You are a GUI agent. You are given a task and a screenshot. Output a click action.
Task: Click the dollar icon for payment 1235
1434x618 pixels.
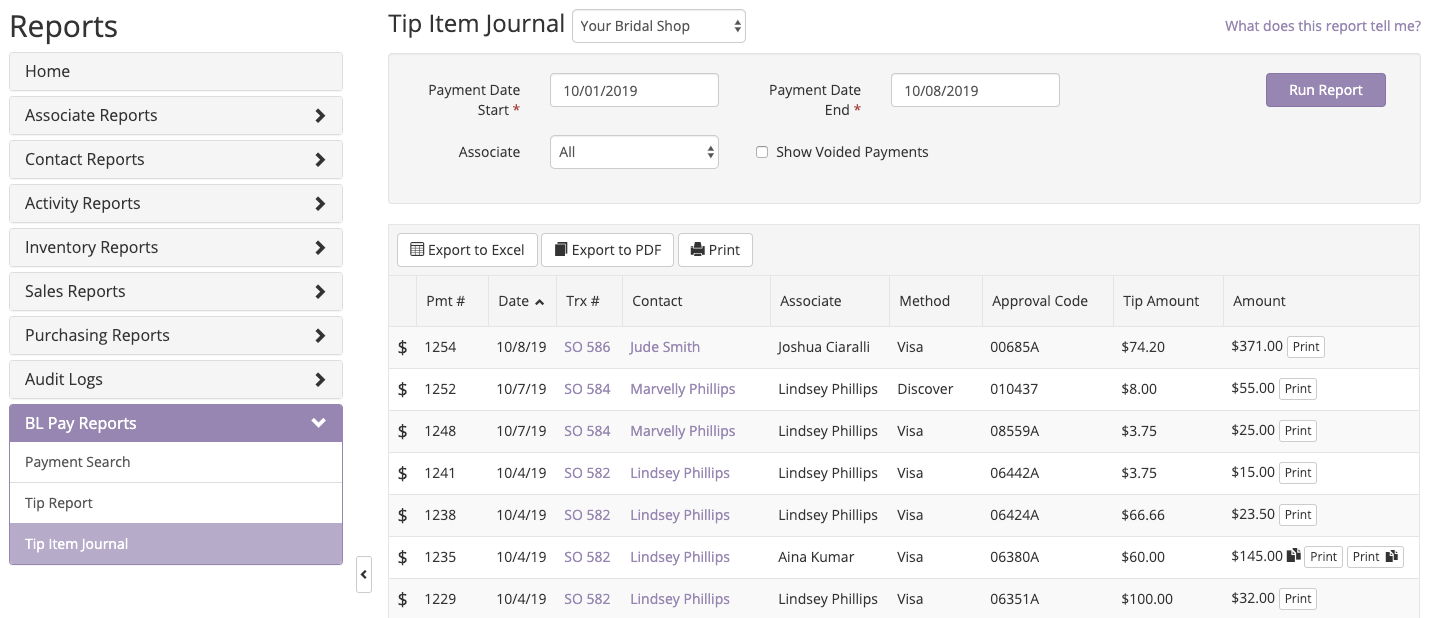coord(402,557)
